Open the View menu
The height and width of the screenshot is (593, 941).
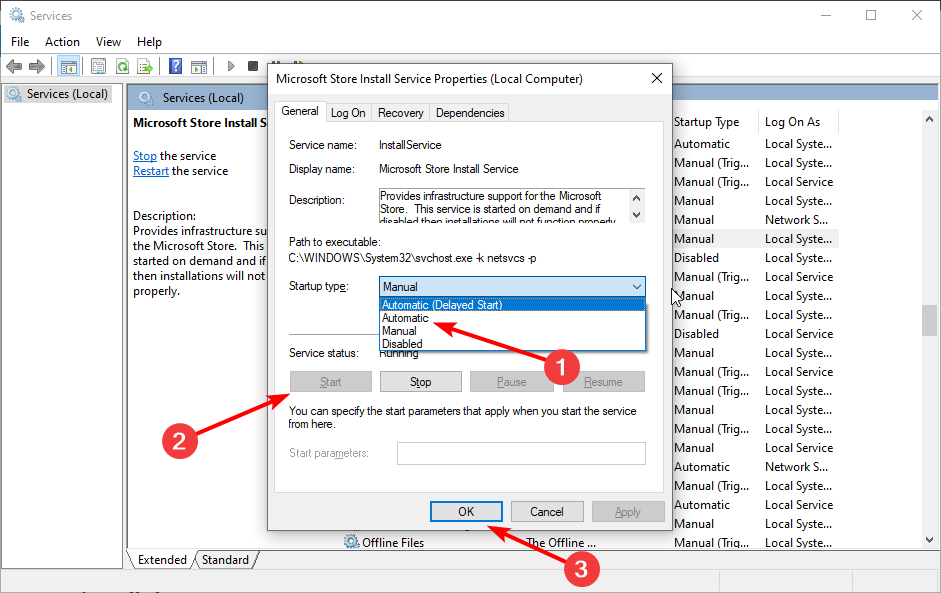click(x=108, y=42)
